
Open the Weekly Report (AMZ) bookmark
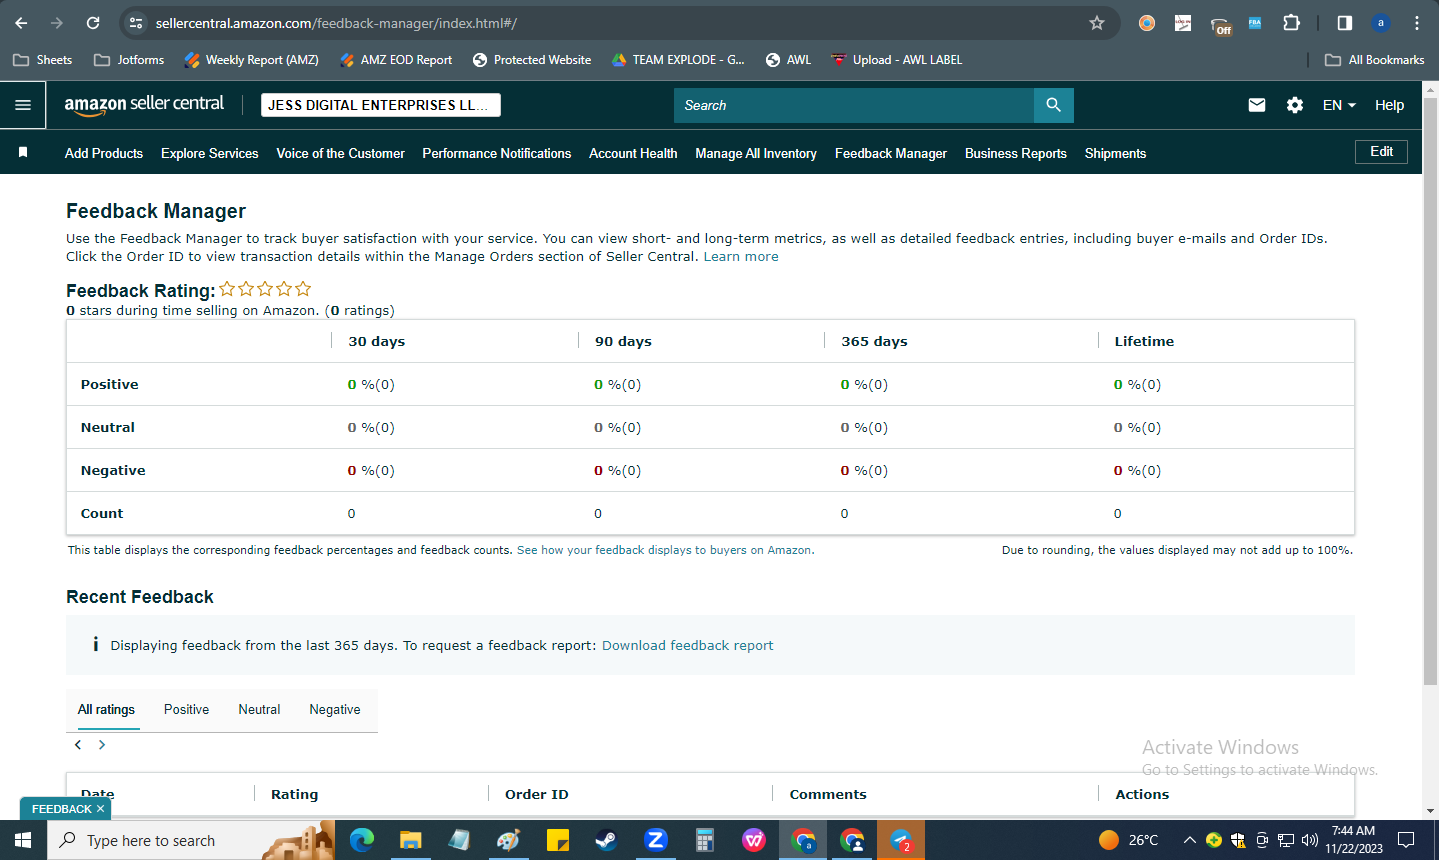[251, 60]
